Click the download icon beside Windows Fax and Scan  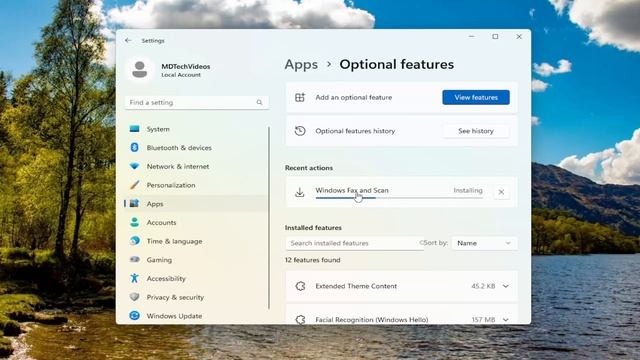pyautogui.click(x=300, y=192)
